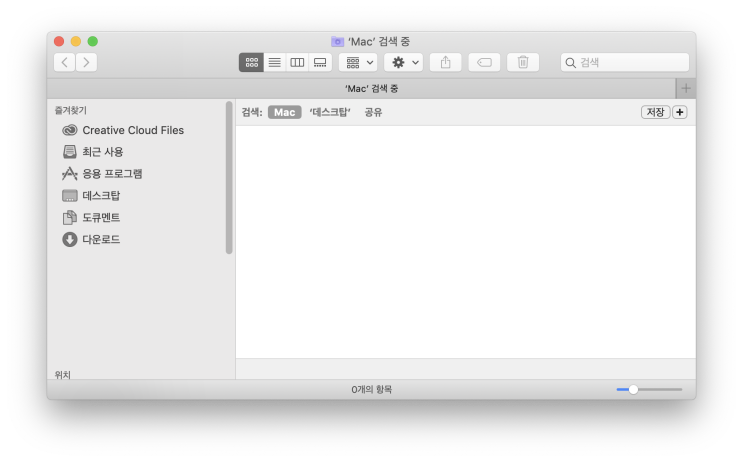
Task: Maximize the window with green button
Action: pyautogui.click(x=93, y=41)
